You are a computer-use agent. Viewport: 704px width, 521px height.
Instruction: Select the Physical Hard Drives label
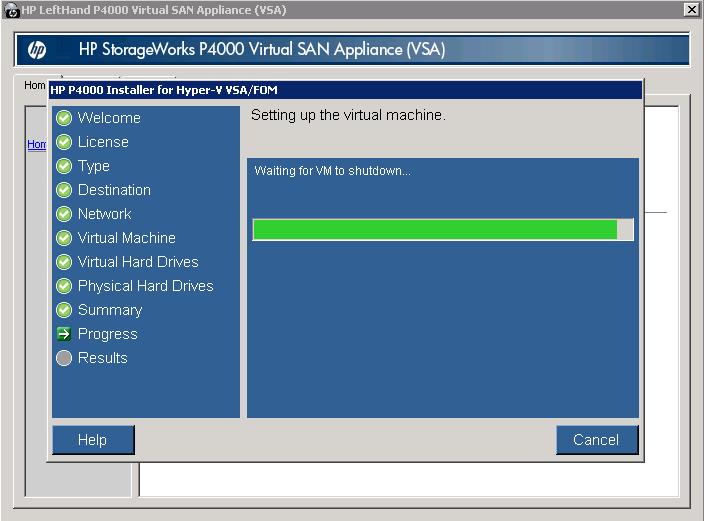click(145, 286)
